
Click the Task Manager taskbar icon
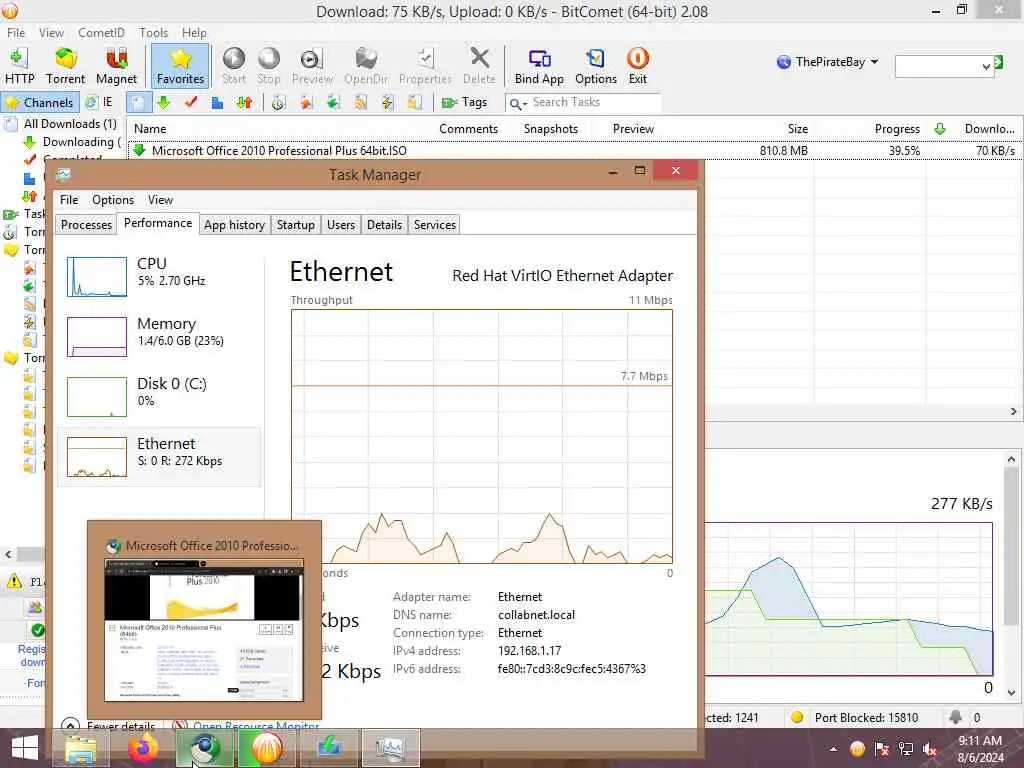[391, 748]
